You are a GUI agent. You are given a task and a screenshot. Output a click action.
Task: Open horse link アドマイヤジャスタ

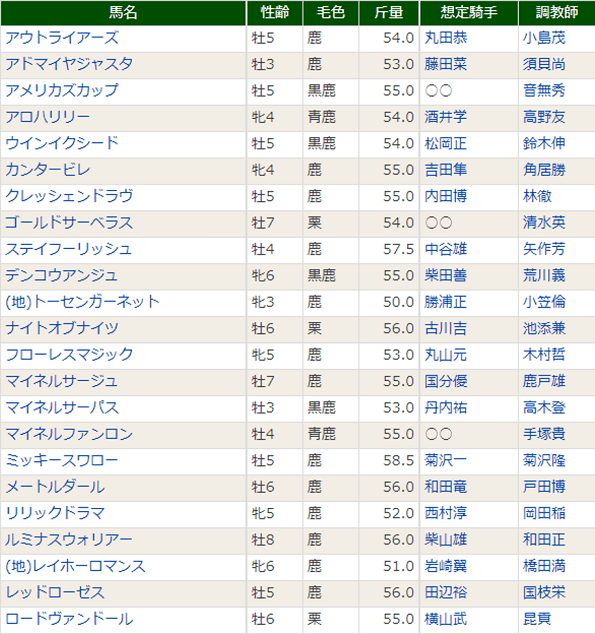[69, 64]
